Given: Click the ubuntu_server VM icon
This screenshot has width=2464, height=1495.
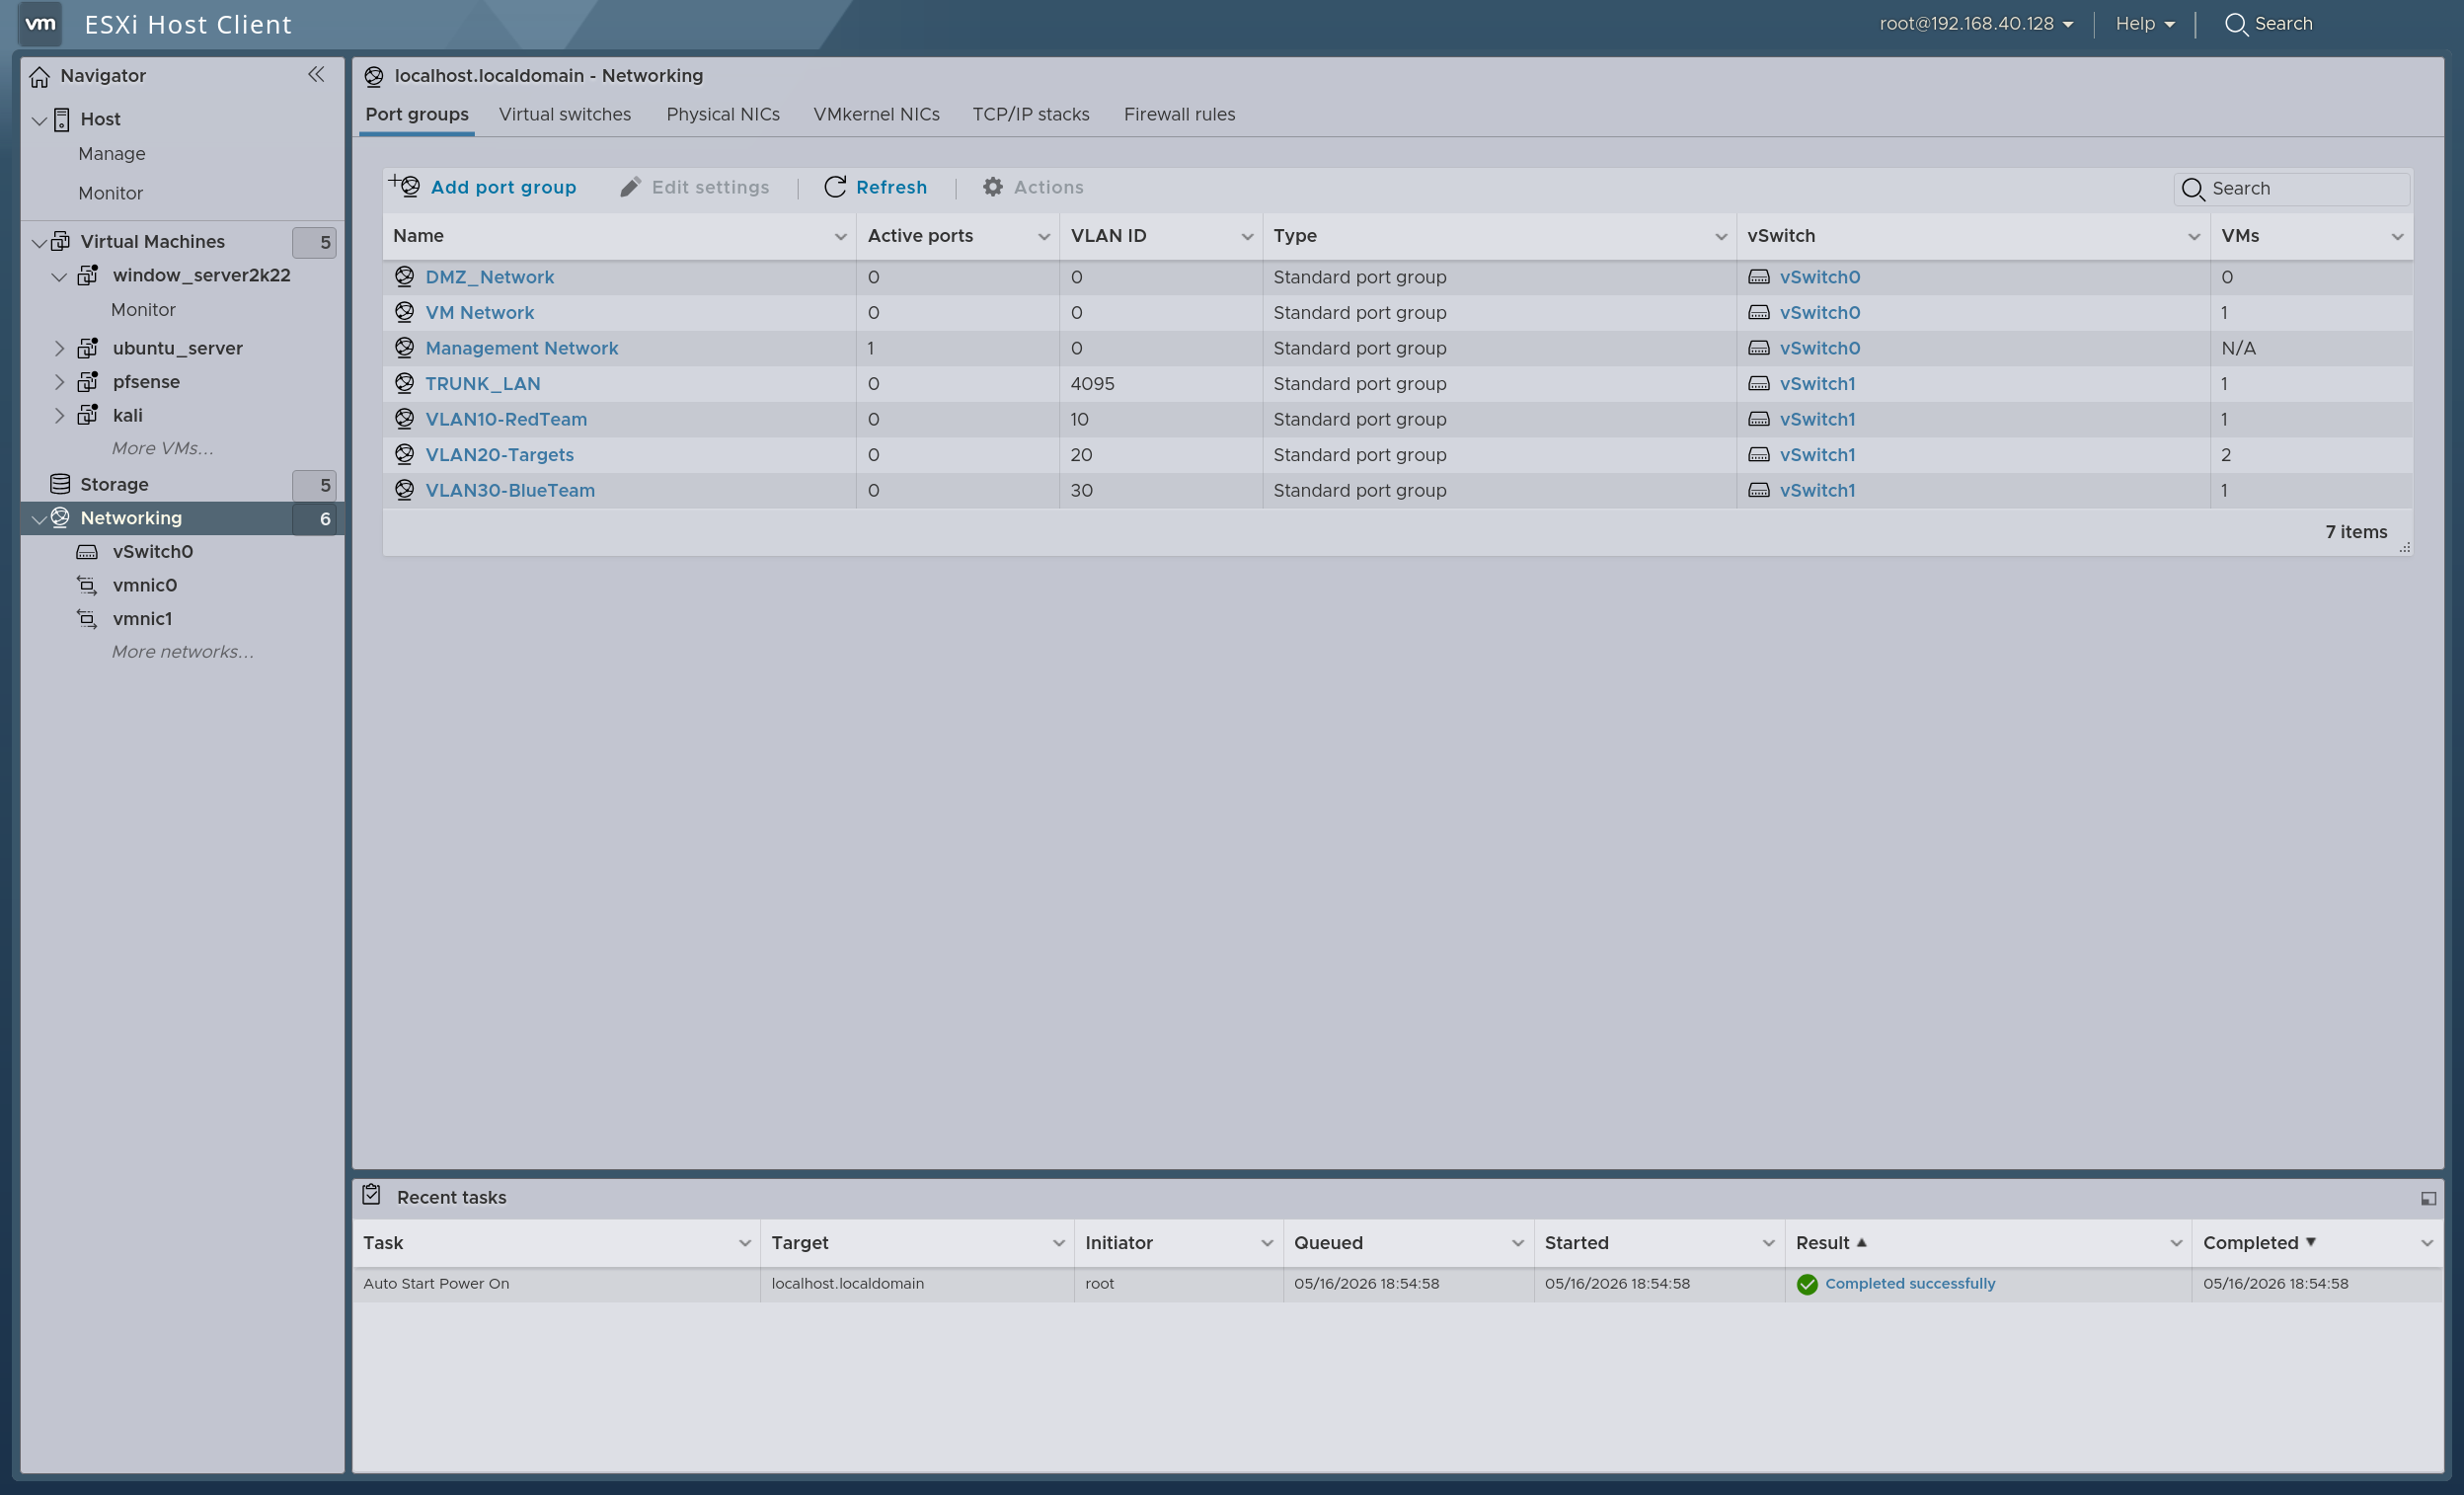Looking at the screenshot, I should click(88, 348).
